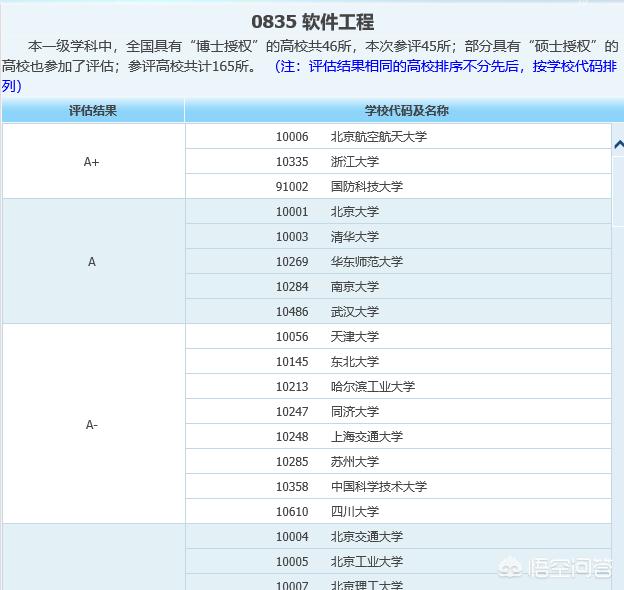Click the 哈尔滨工业大学 entry
This screenshot has height=590, width=624.
click(x=372, y=387)
